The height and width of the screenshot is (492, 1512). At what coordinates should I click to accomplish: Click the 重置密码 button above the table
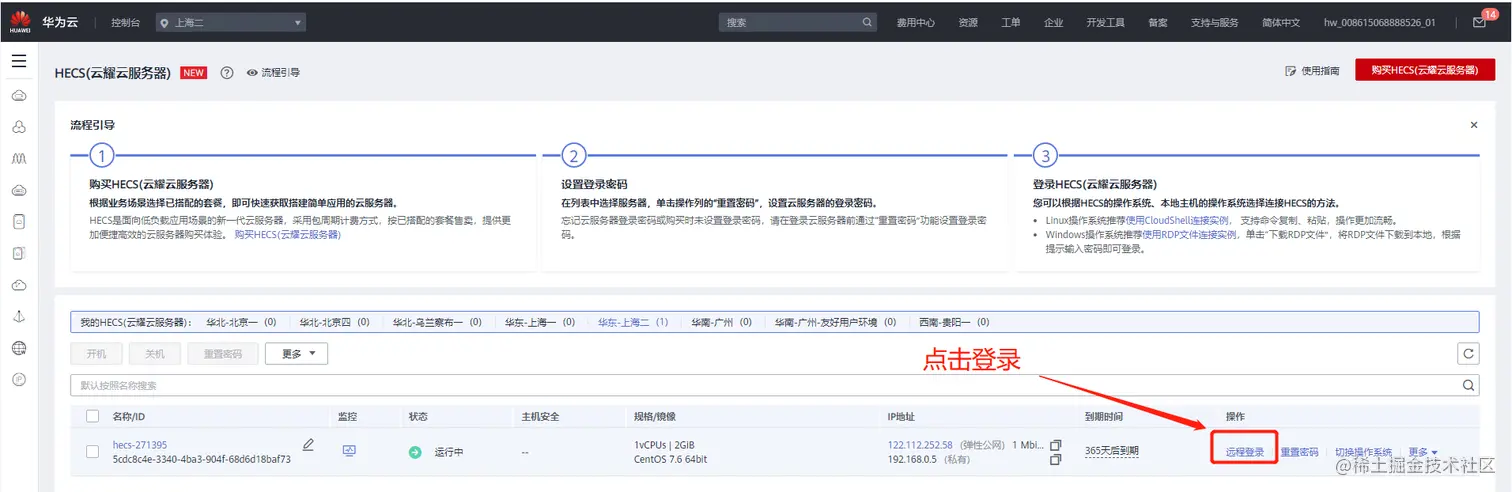click(222, 354)
